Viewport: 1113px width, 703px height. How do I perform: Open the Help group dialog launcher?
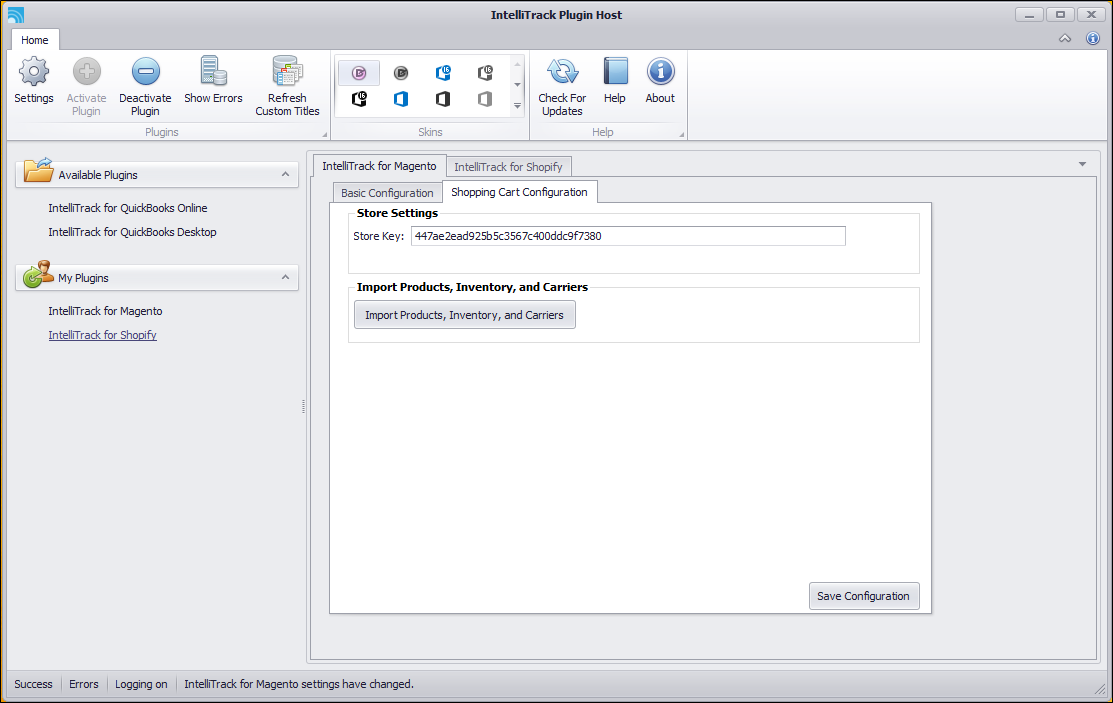point(681,134)
